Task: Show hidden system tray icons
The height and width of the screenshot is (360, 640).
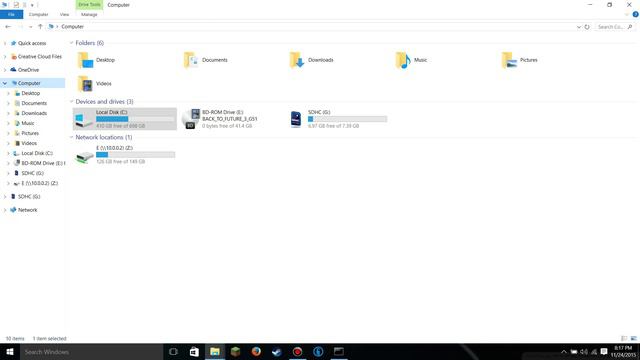Action: (564, 352)
